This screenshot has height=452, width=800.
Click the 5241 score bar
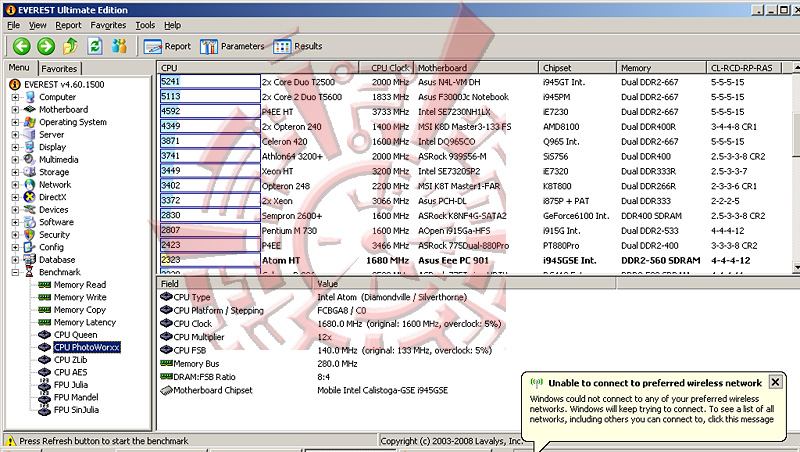[x=210, y=82]
